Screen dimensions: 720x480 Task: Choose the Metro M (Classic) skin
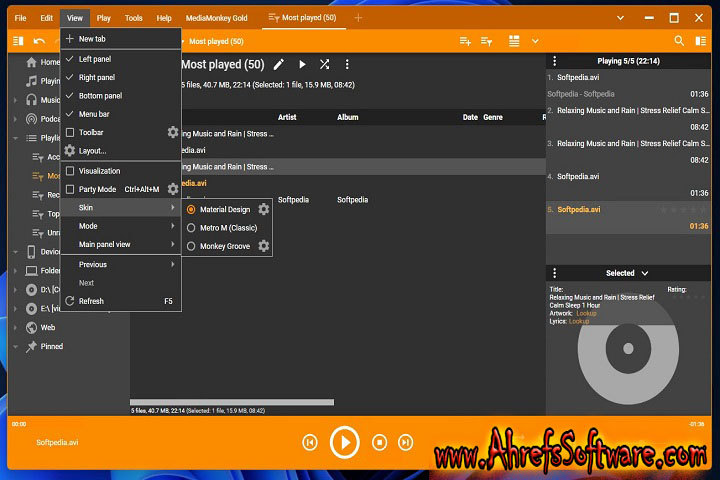coord(192,228)
